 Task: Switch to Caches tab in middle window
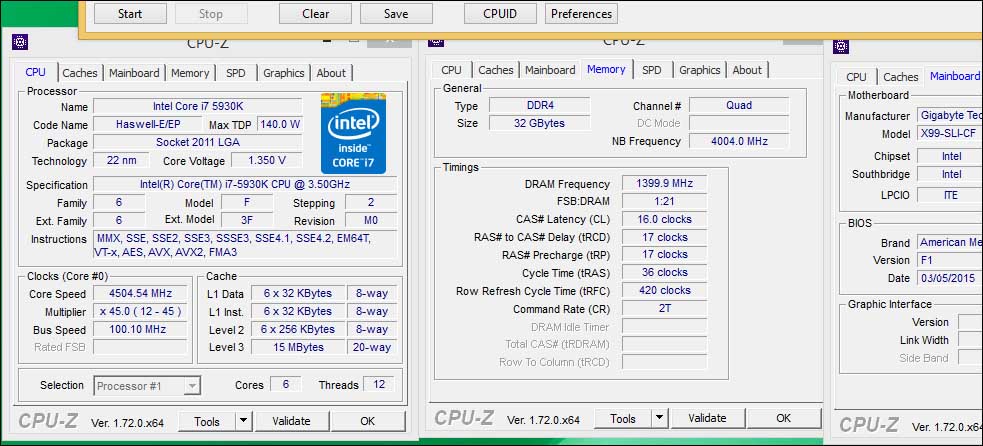(496, 70)
